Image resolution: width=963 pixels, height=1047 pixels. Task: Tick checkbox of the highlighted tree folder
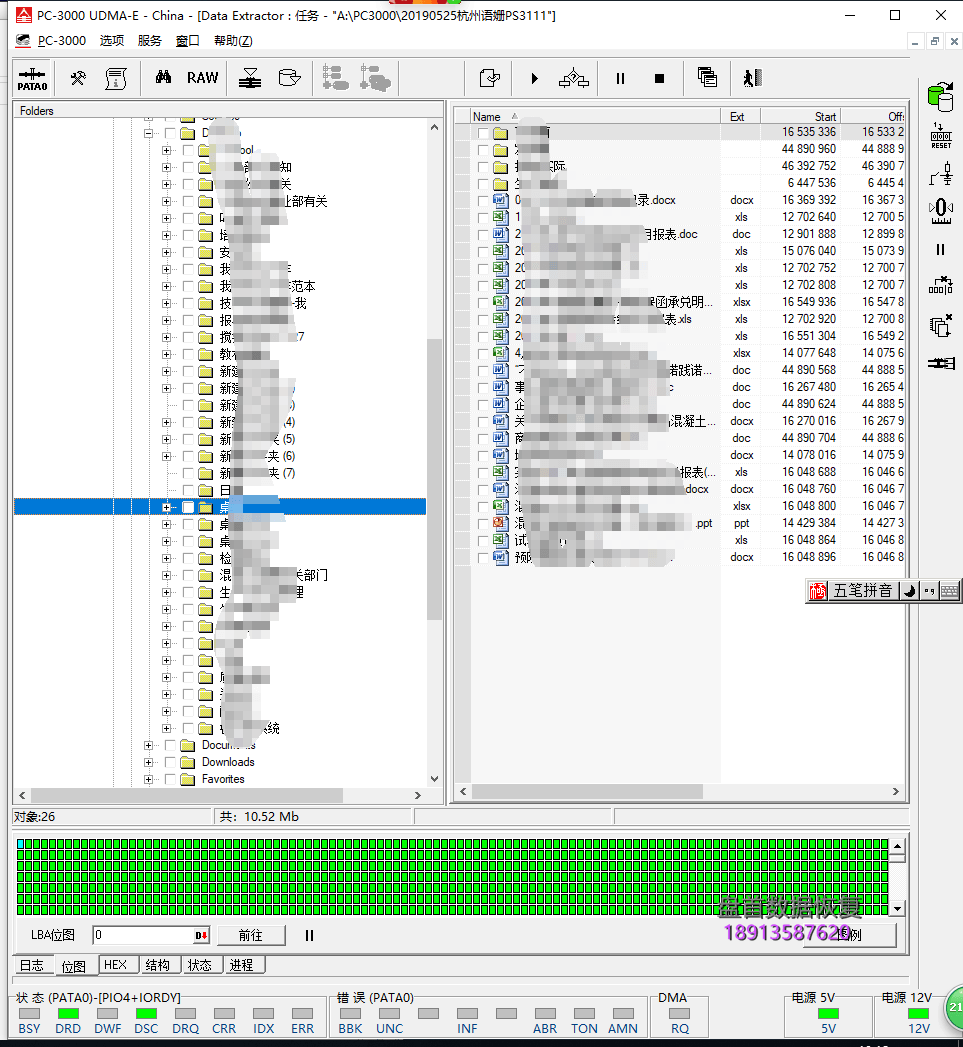coord(188,507)
